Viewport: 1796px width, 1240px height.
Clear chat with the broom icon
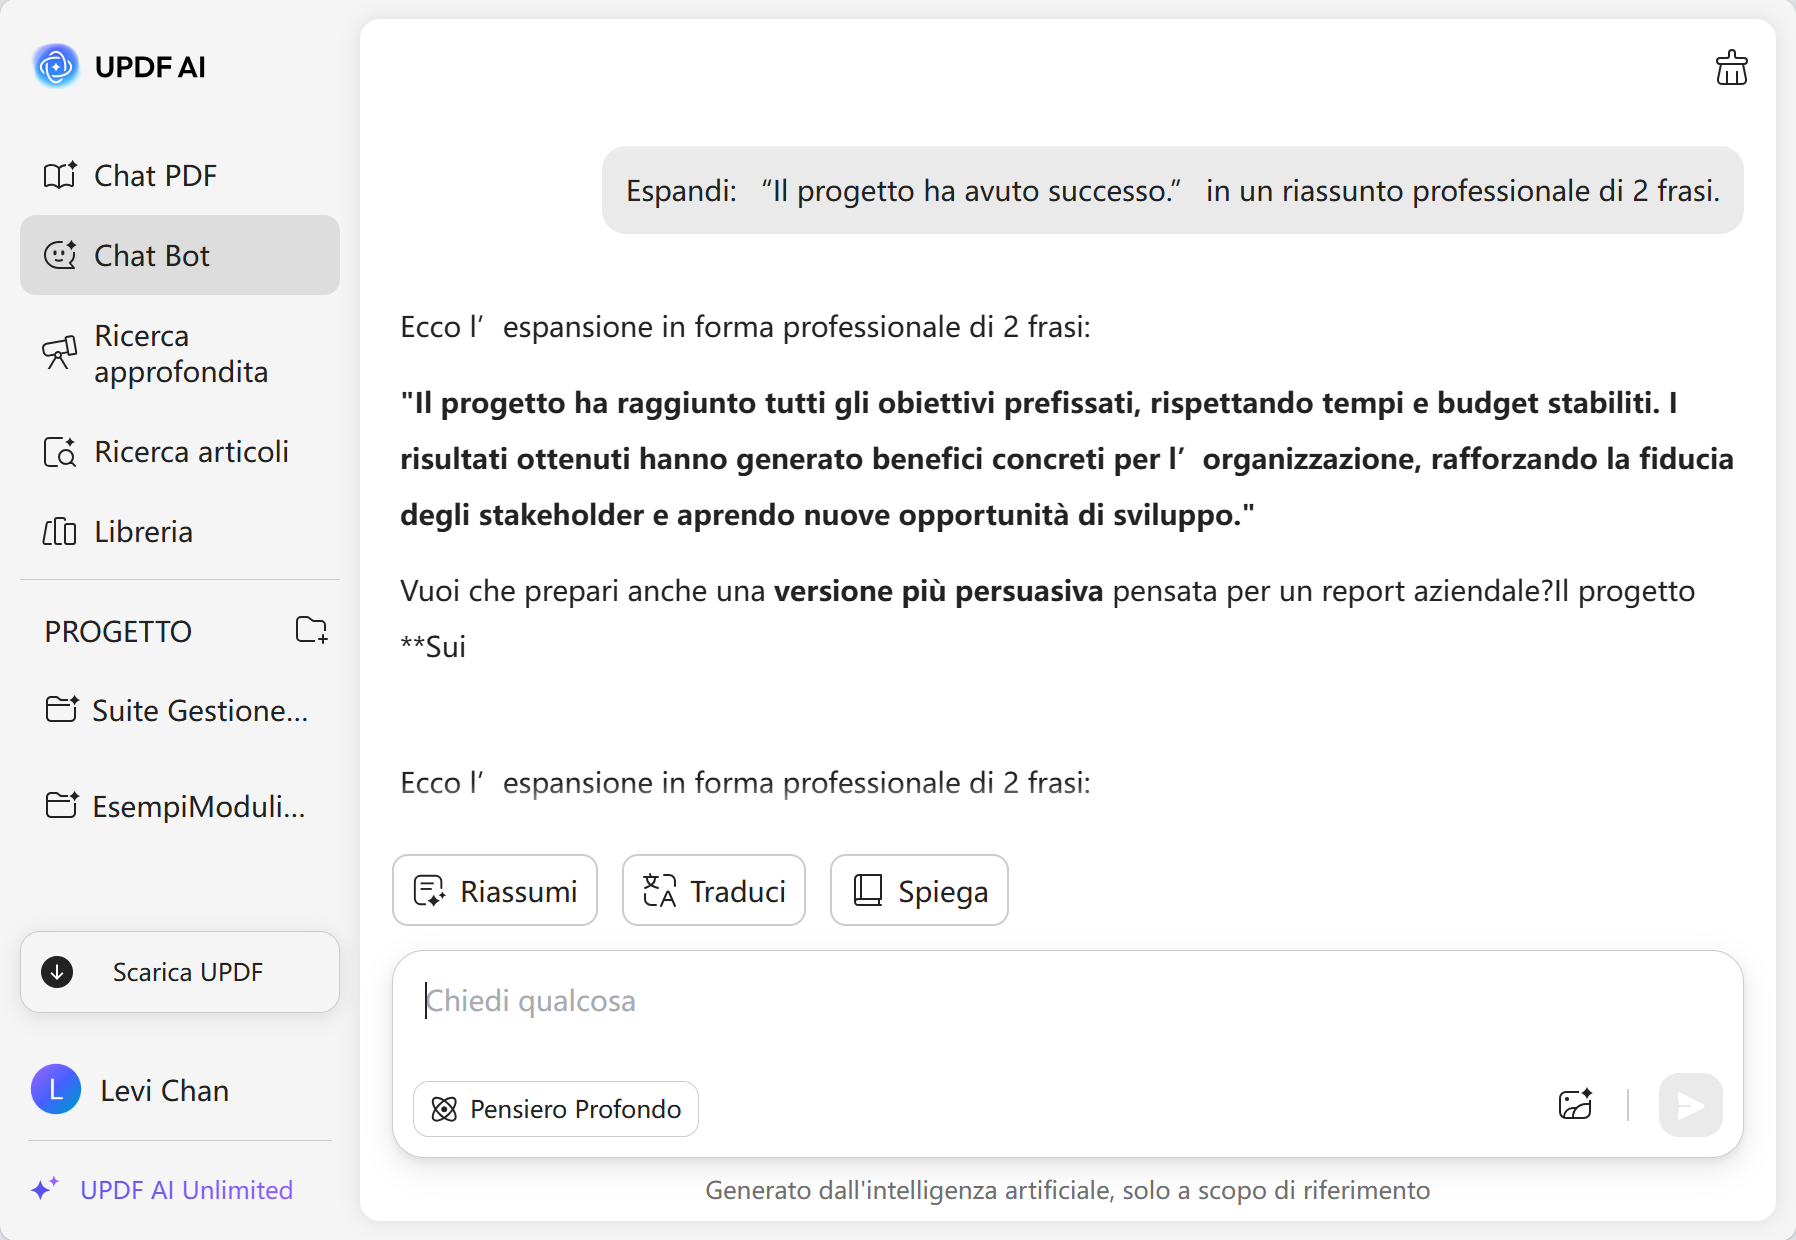[1731, 68]
